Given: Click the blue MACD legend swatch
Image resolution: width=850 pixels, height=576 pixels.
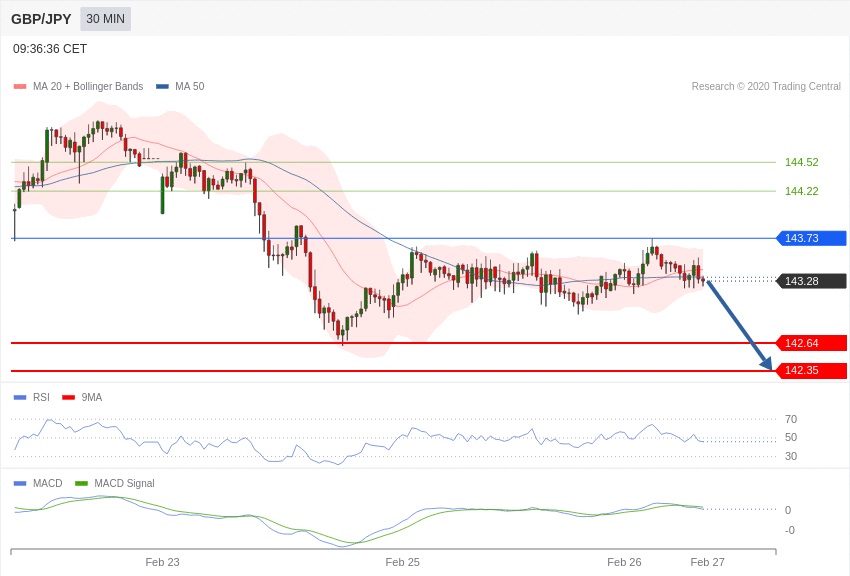Looking at the screenshot, I should click(20, 483).
